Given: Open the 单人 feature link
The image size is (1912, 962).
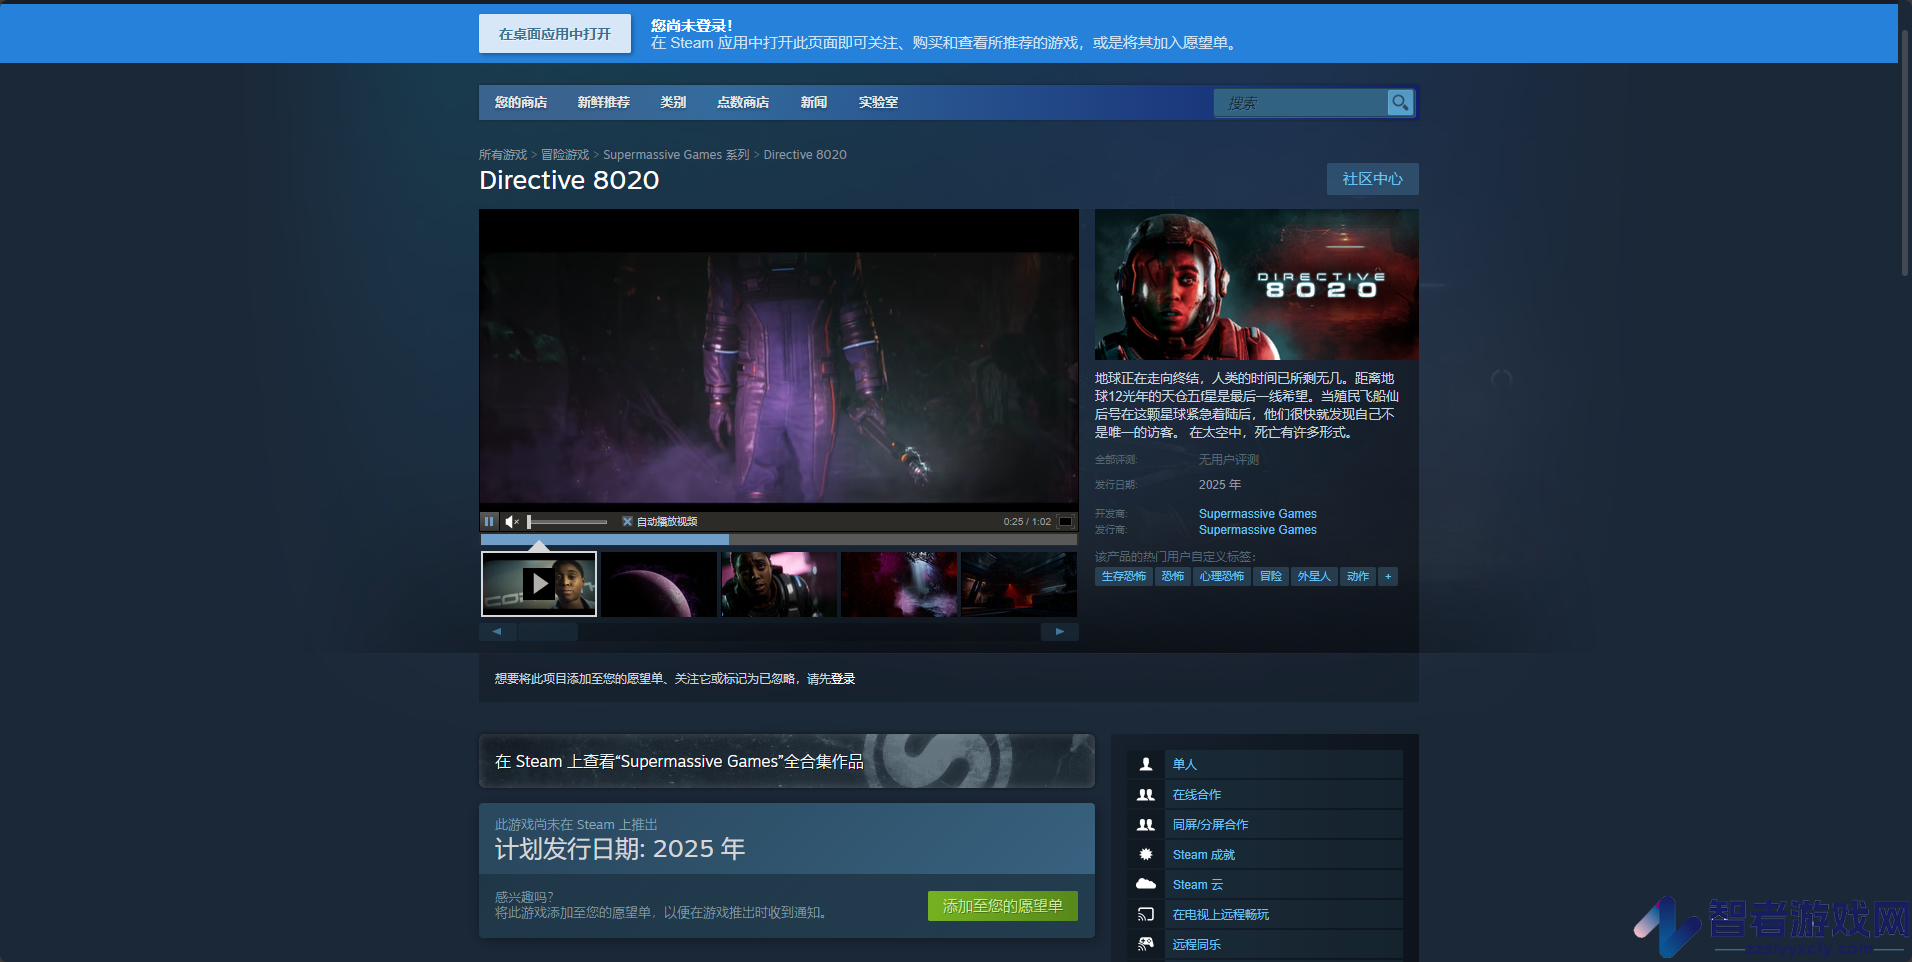Looking at the screenshot, I should pos(1185,764).
